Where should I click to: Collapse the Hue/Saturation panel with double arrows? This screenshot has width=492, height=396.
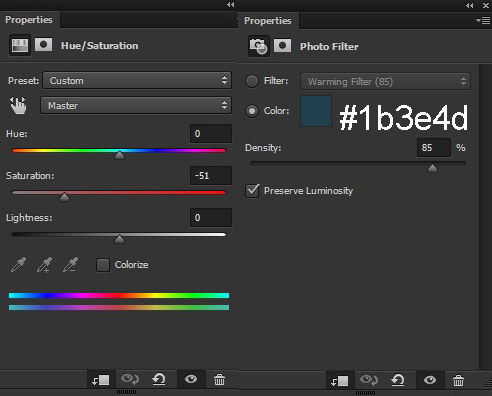click(x=230, y=5)
